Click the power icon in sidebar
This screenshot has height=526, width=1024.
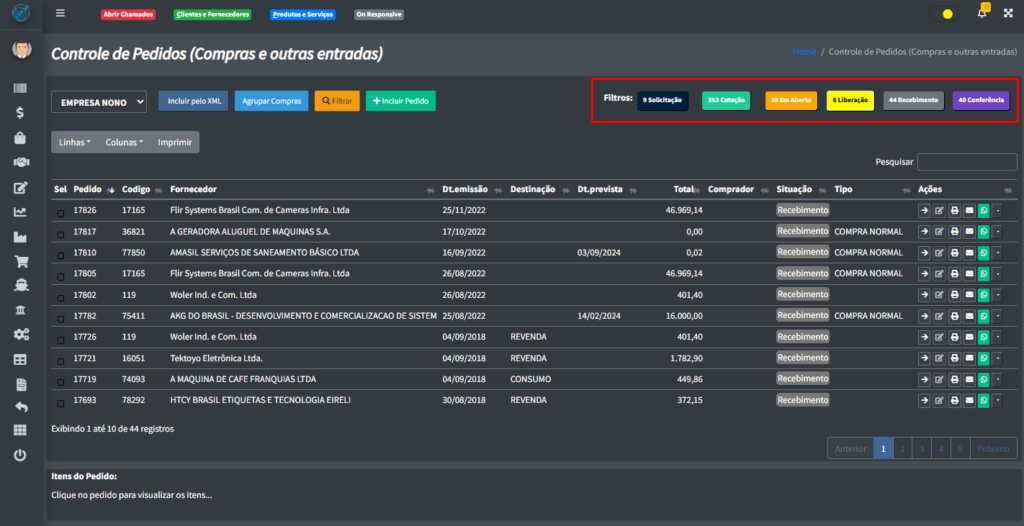20,455
